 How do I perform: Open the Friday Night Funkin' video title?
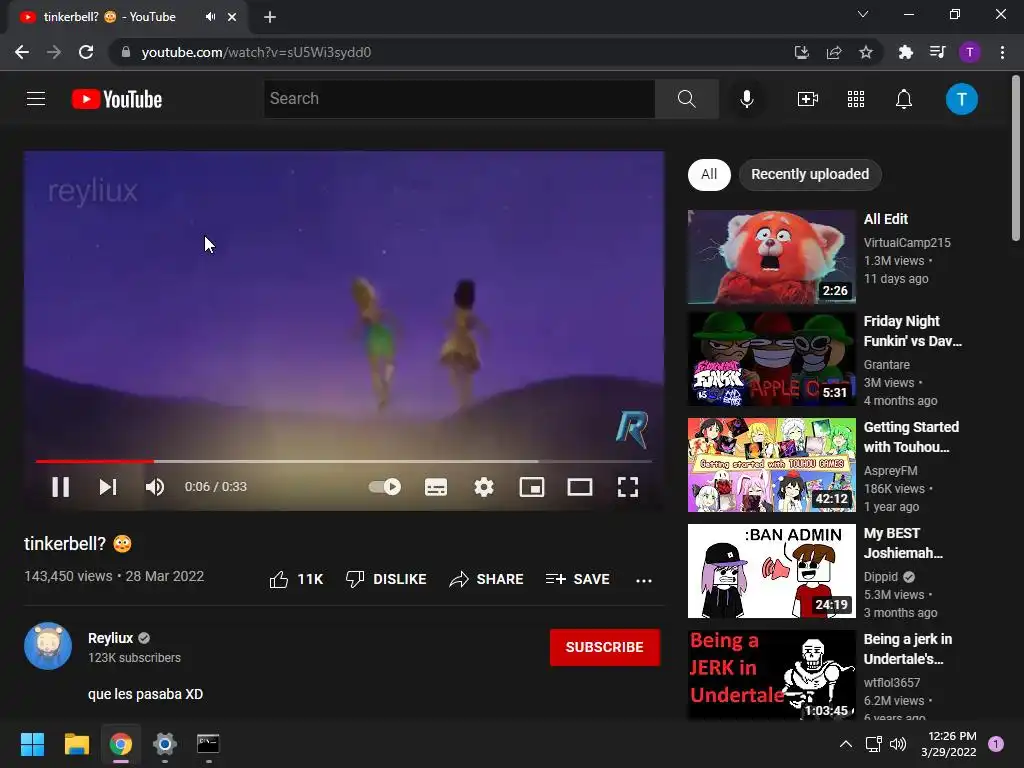[x=912, y=331]
